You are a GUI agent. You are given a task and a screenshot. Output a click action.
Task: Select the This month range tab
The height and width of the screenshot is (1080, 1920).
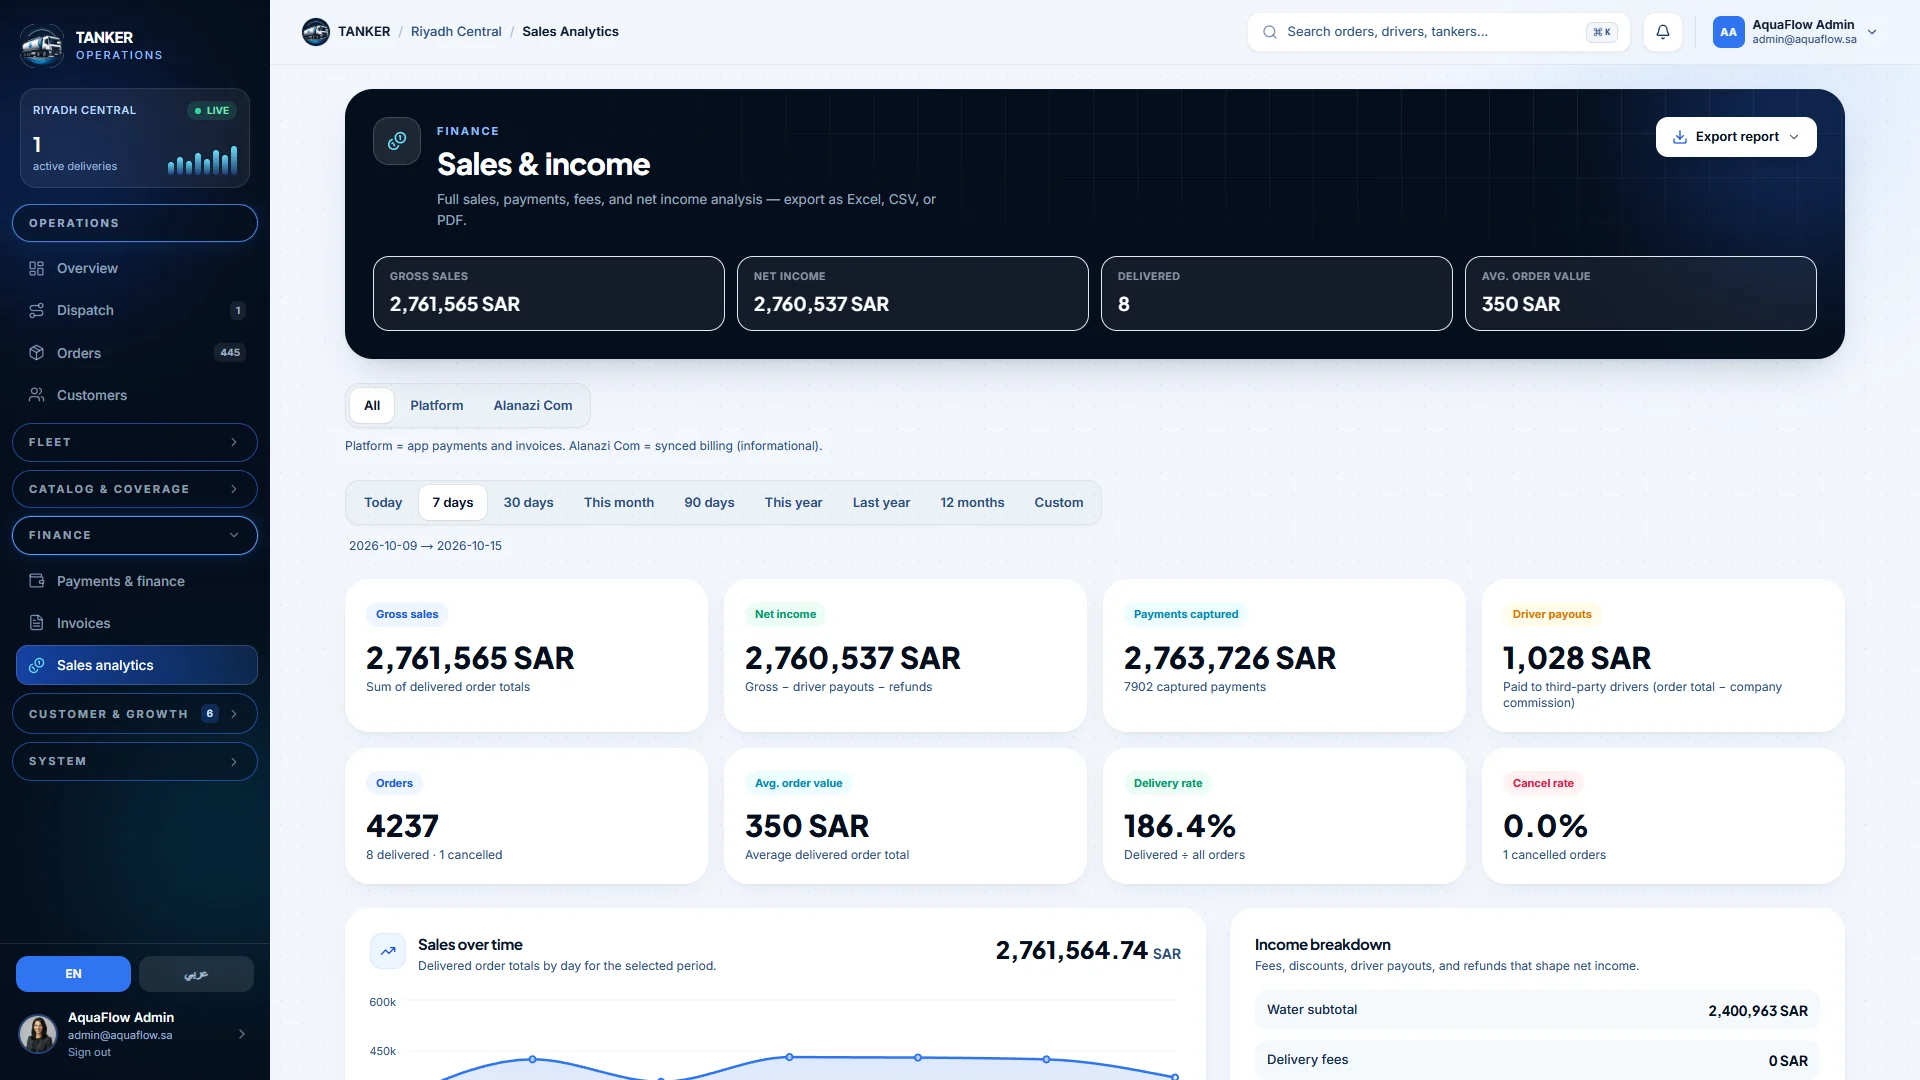[619, 503]
